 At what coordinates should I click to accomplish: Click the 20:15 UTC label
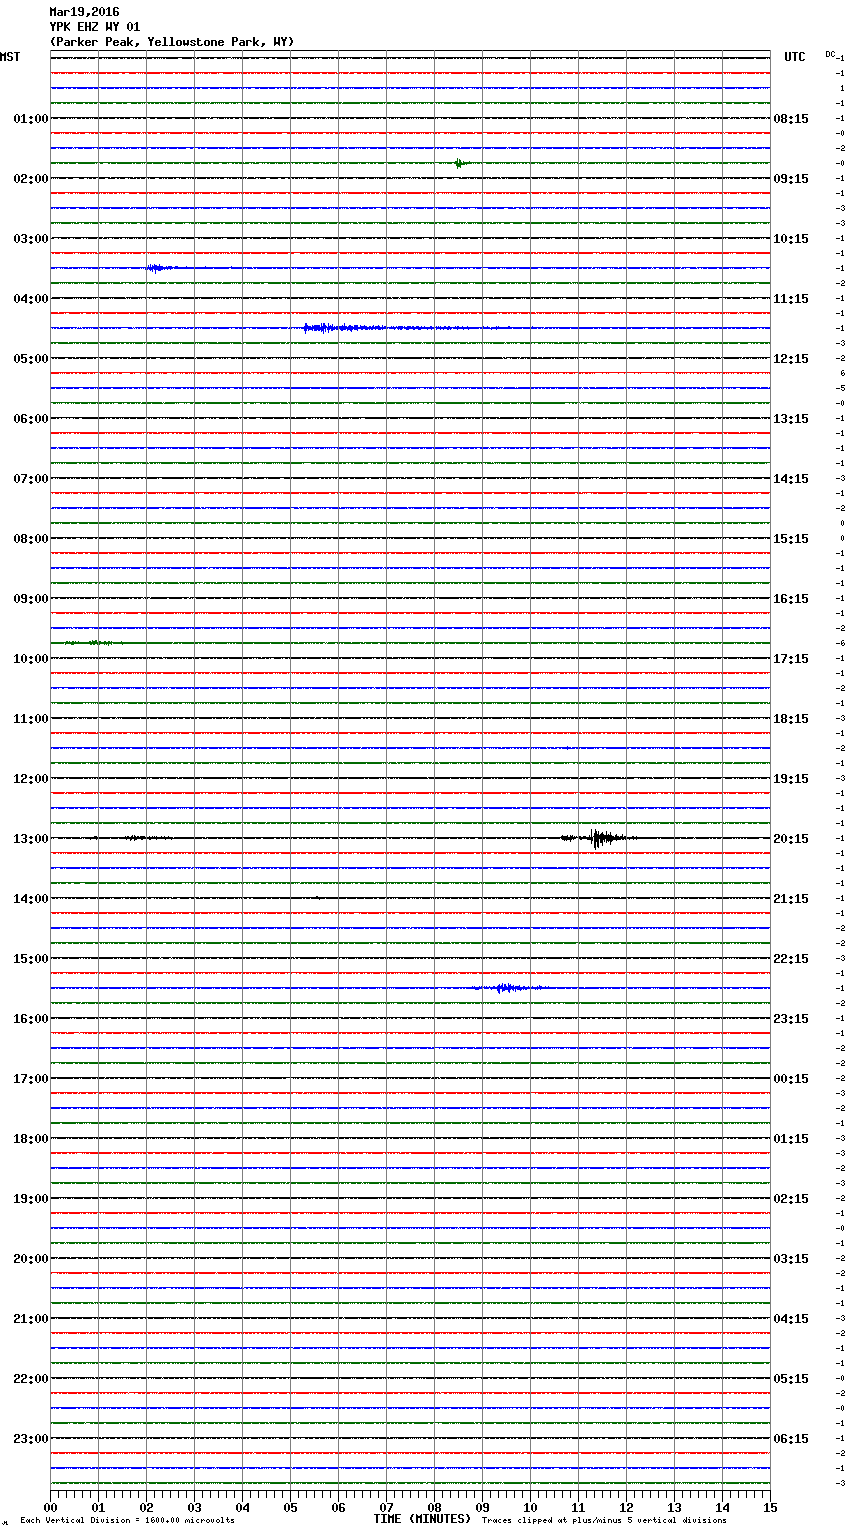tap(791, 839)
